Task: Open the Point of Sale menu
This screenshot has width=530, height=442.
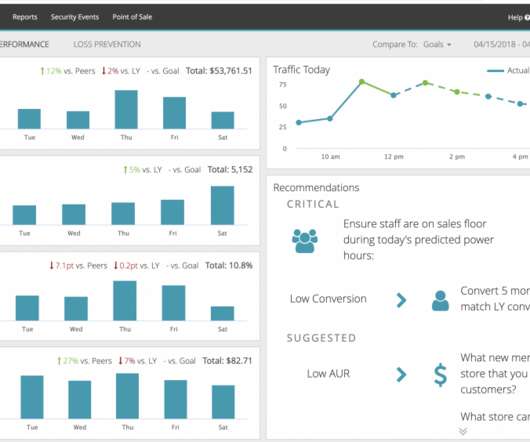Action: click(132, 17)
